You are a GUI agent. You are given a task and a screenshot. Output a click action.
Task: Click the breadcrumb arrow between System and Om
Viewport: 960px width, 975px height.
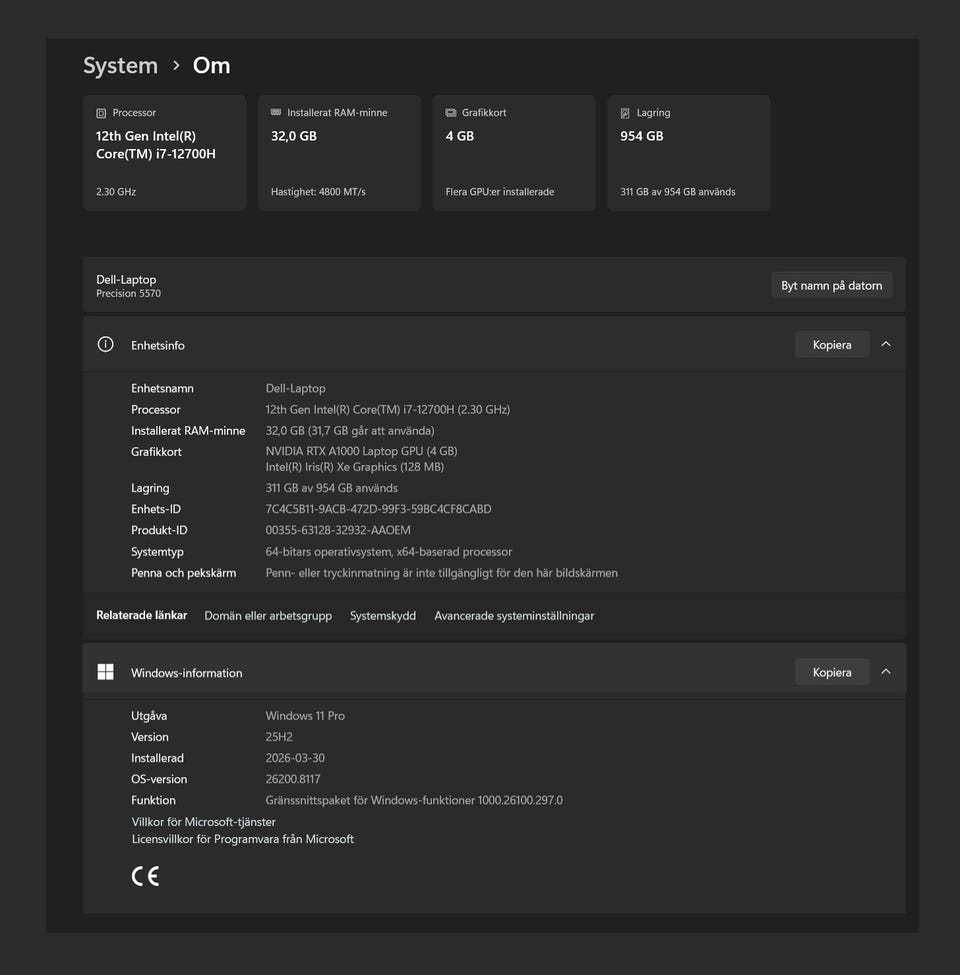click(x=176, y=66)
